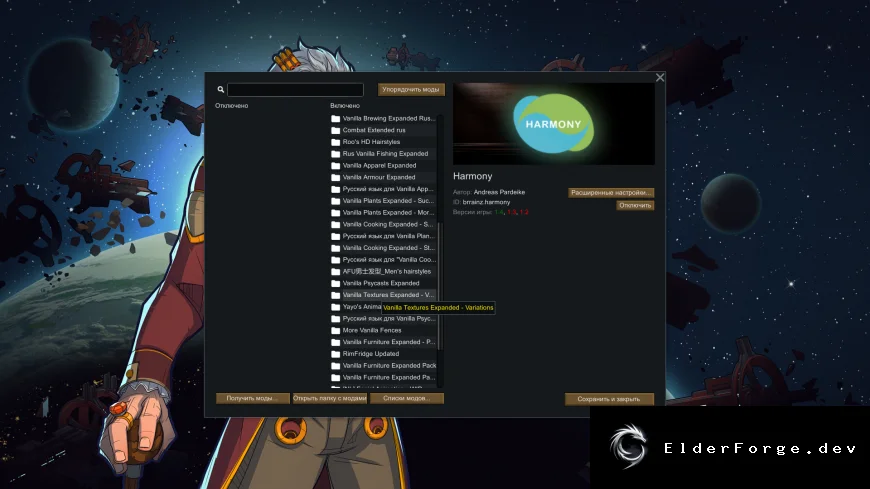Click folder icon of Vanilla Cooking Expanded - St...
The image size is (870, 489).
coord(336,248)
